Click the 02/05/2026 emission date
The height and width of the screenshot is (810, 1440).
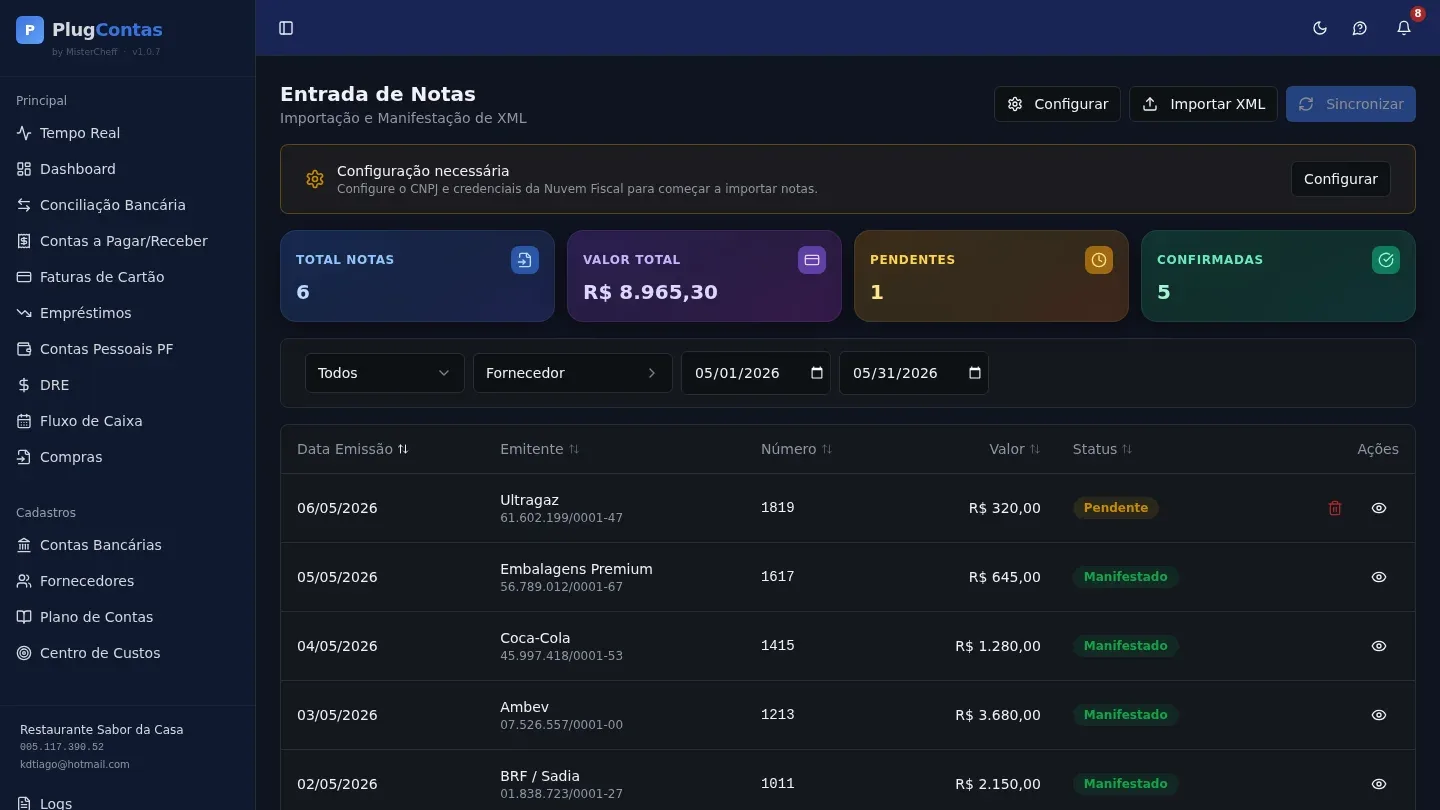(337, 784)
